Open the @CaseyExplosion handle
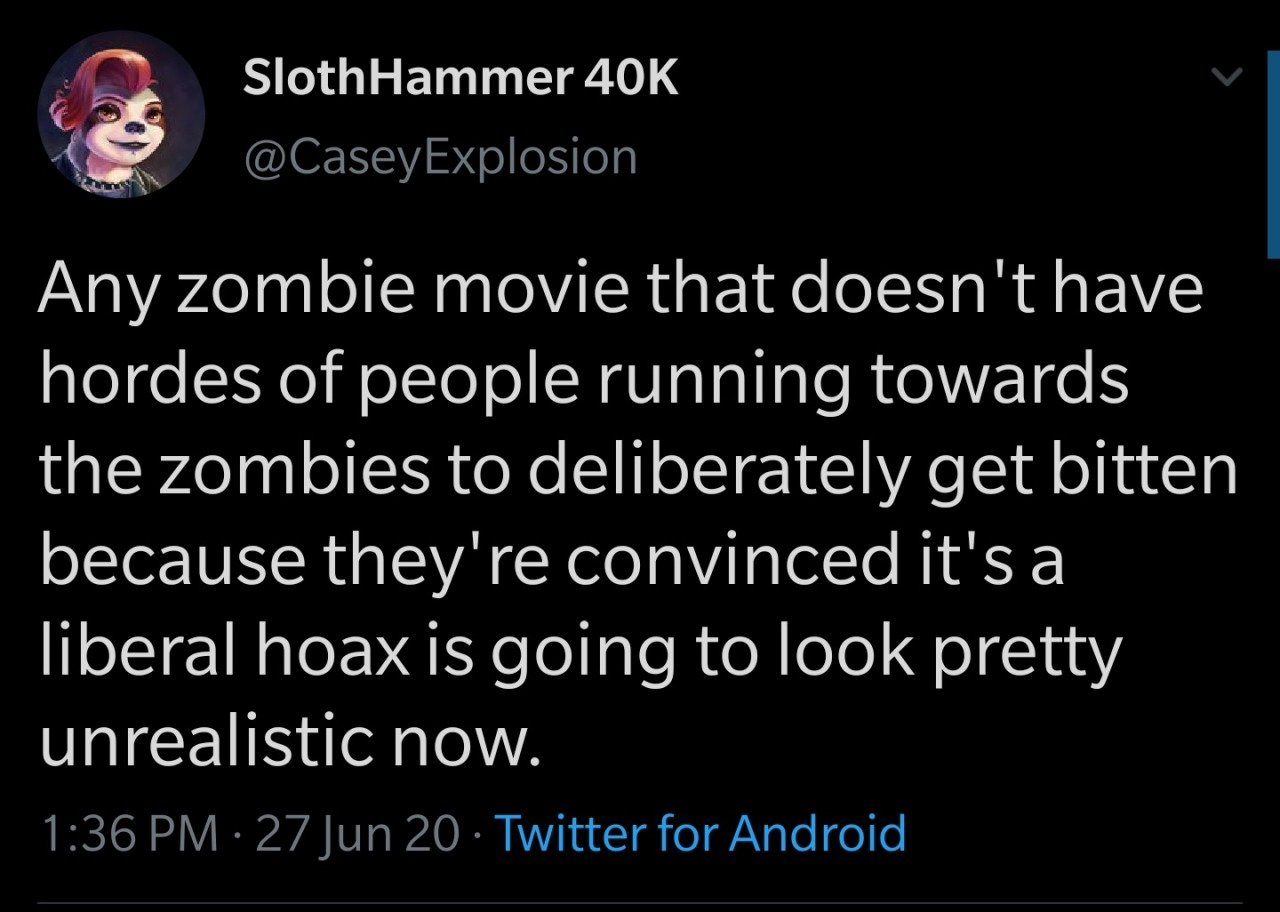The image size is (1280, 912). [x=440, y=157]
